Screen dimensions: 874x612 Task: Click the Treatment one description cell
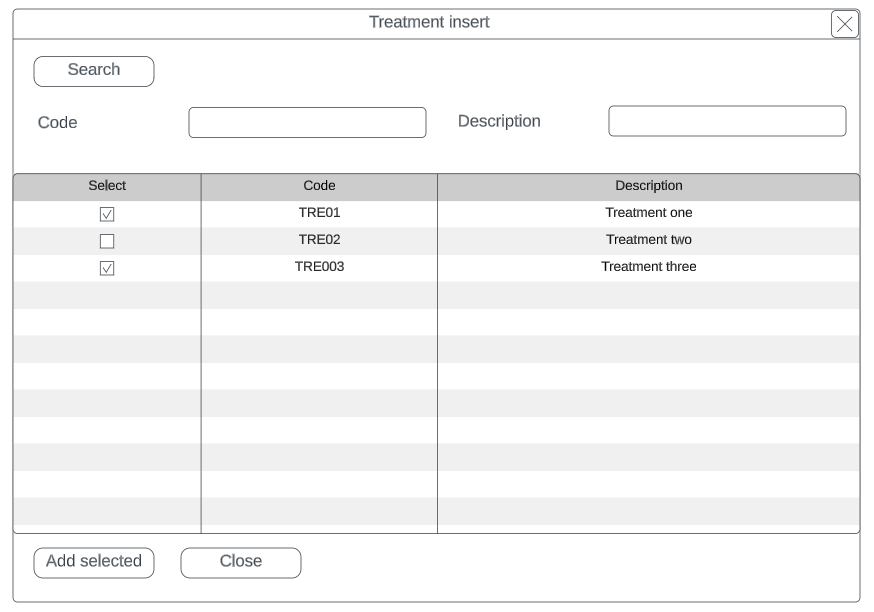[x=648, y=213]
